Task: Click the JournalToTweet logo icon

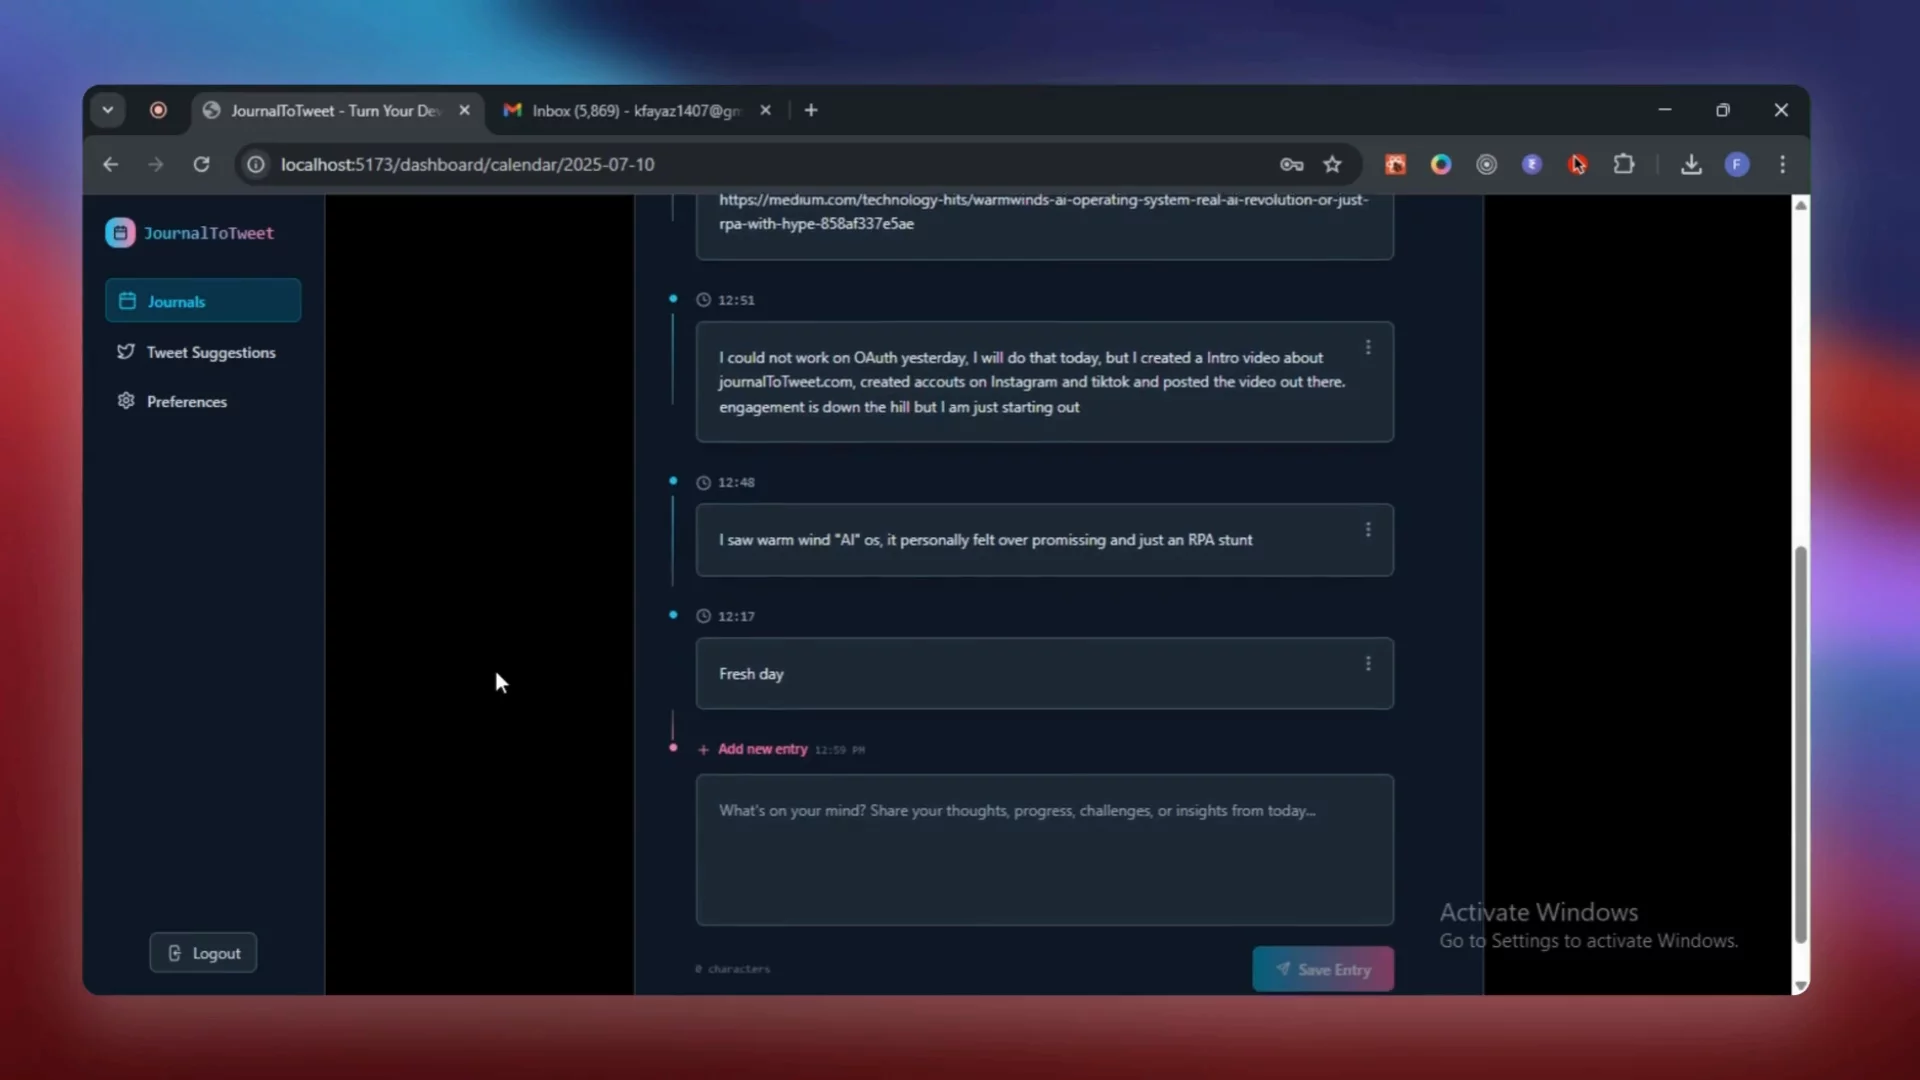Action: click(x=120, y=233)
